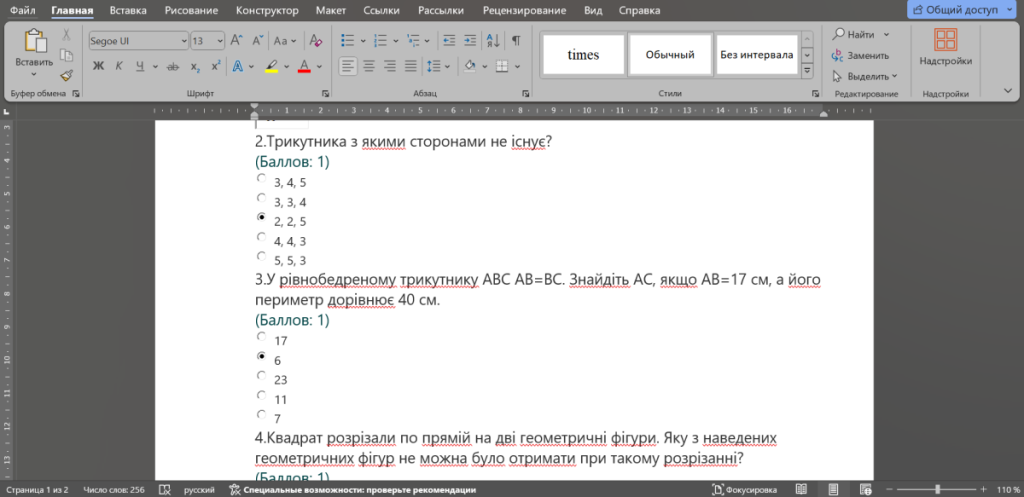Click the red font color swatch
Screen dimensions: 1024x497
pos(304,66)
